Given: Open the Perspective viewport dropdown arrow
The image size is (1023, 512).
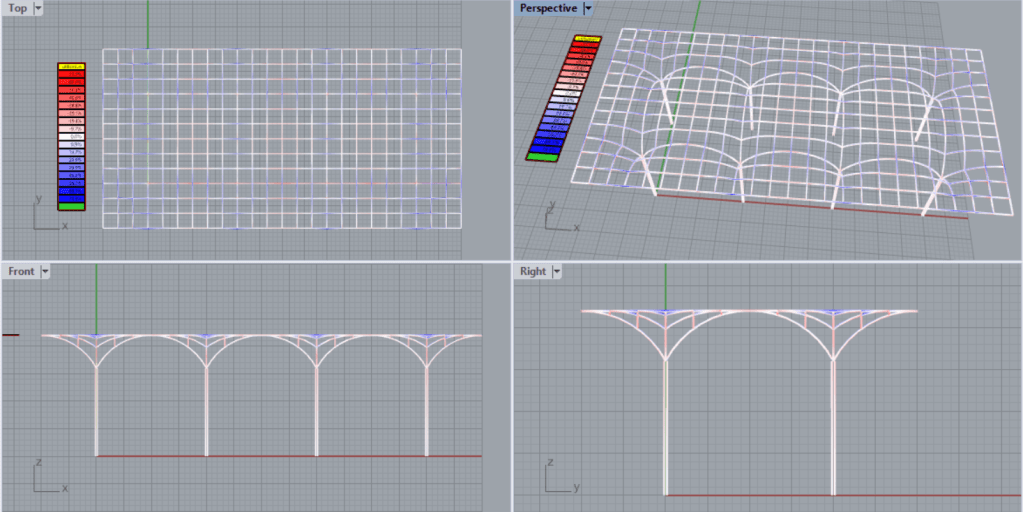Looking at the screenshot, I should point(588,8).
